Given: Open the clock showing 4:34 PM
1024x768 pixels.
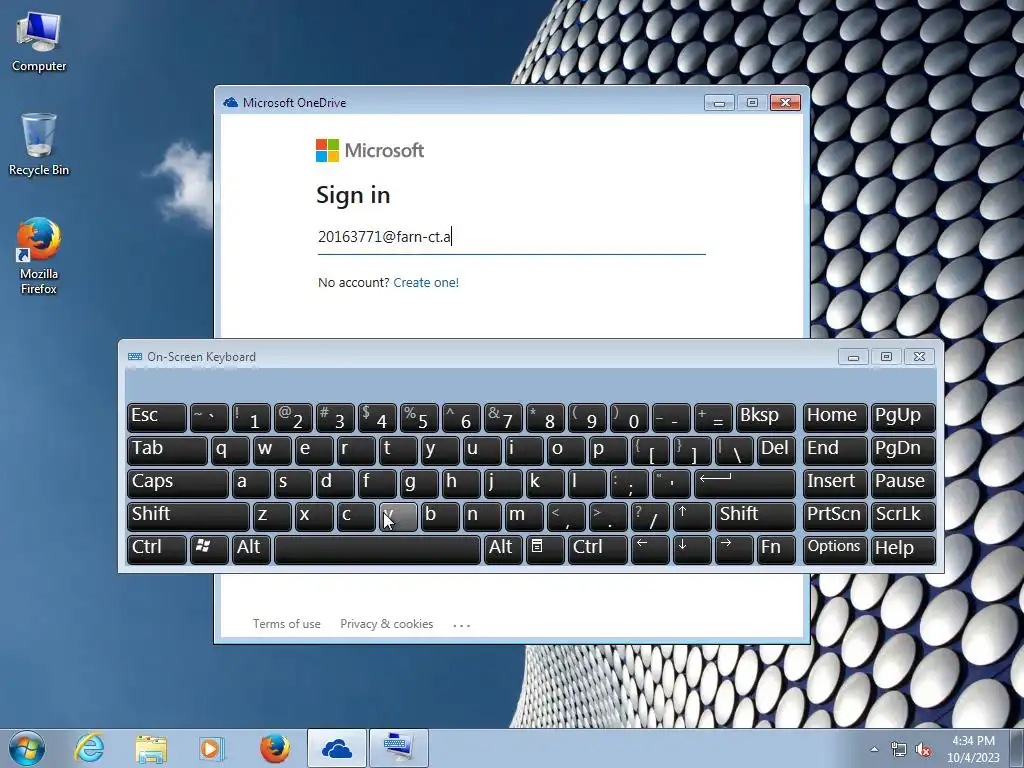Looking at the screenshot, I should (x=973, y=749).
